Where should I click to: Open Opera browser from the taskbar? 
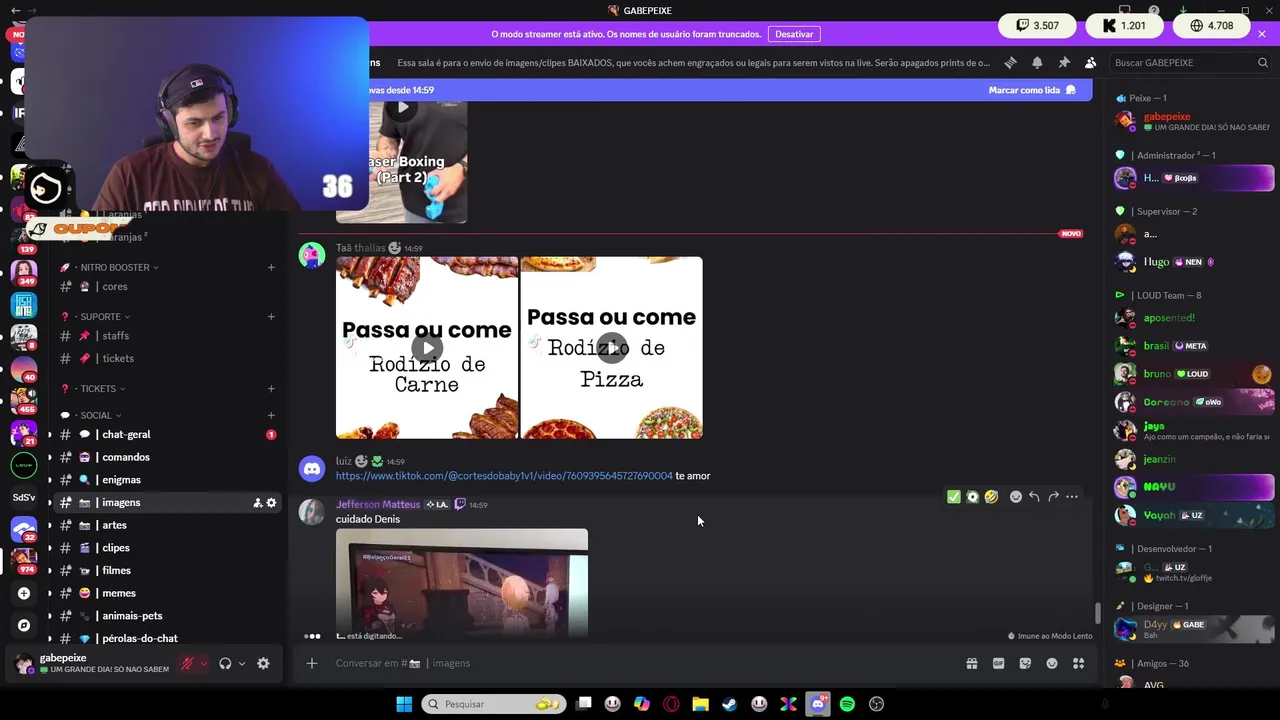point(671,704)
